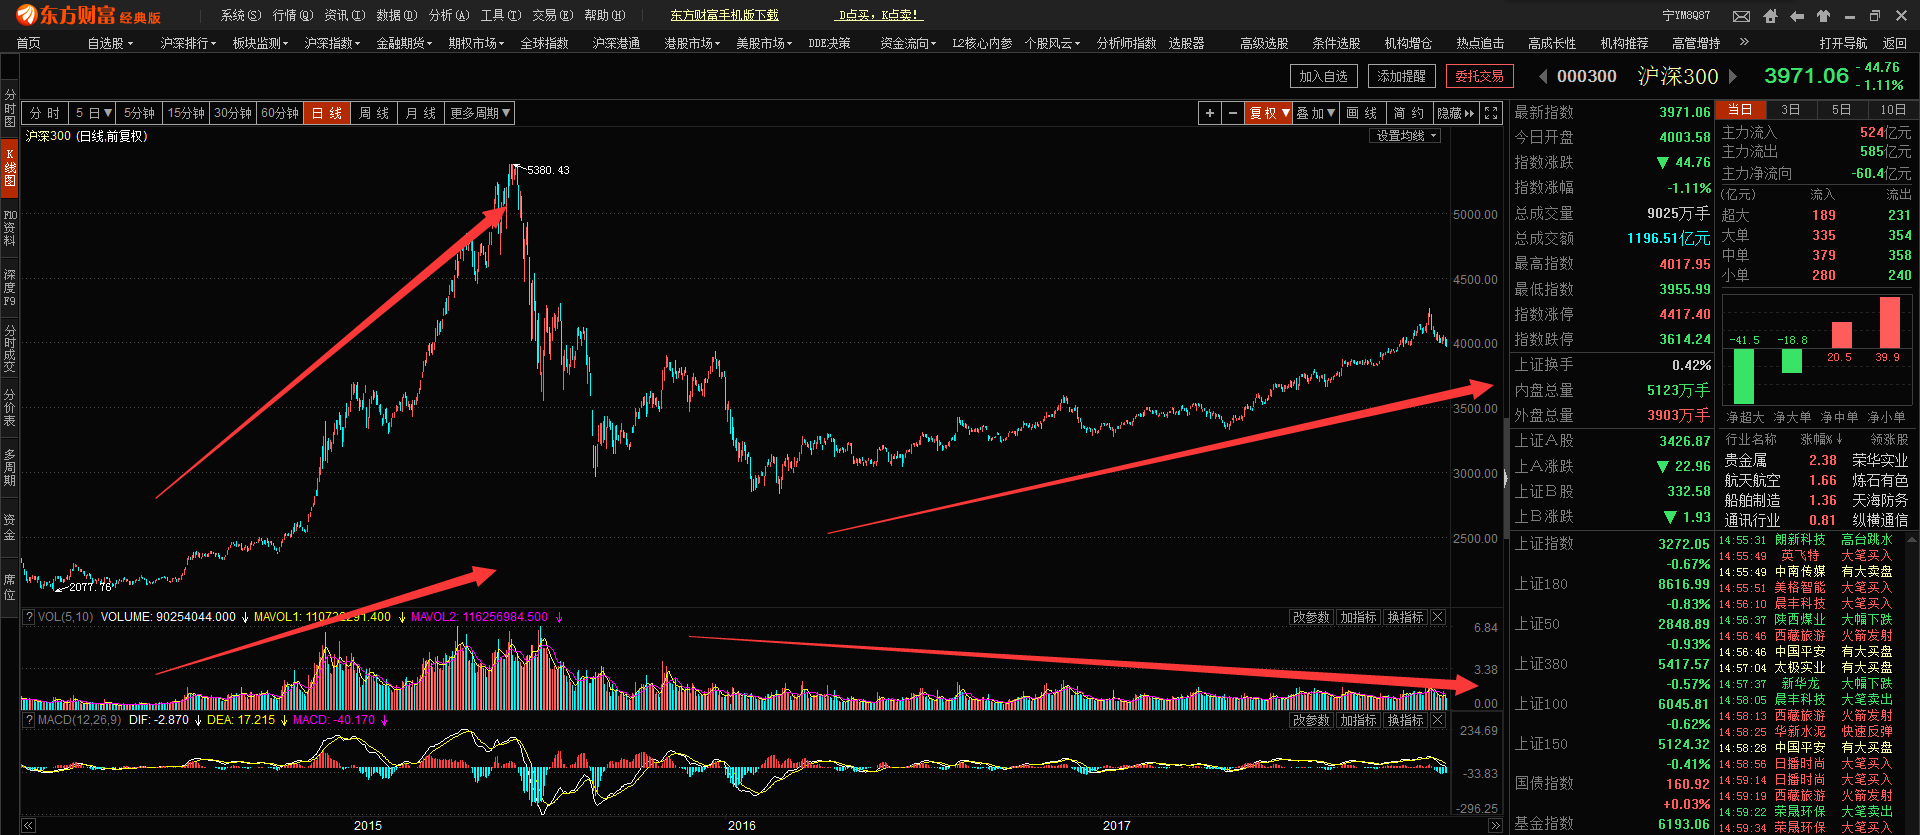Click 添加提醒 button
The height and width of the screenshot is (835, 1920).
1402,76
